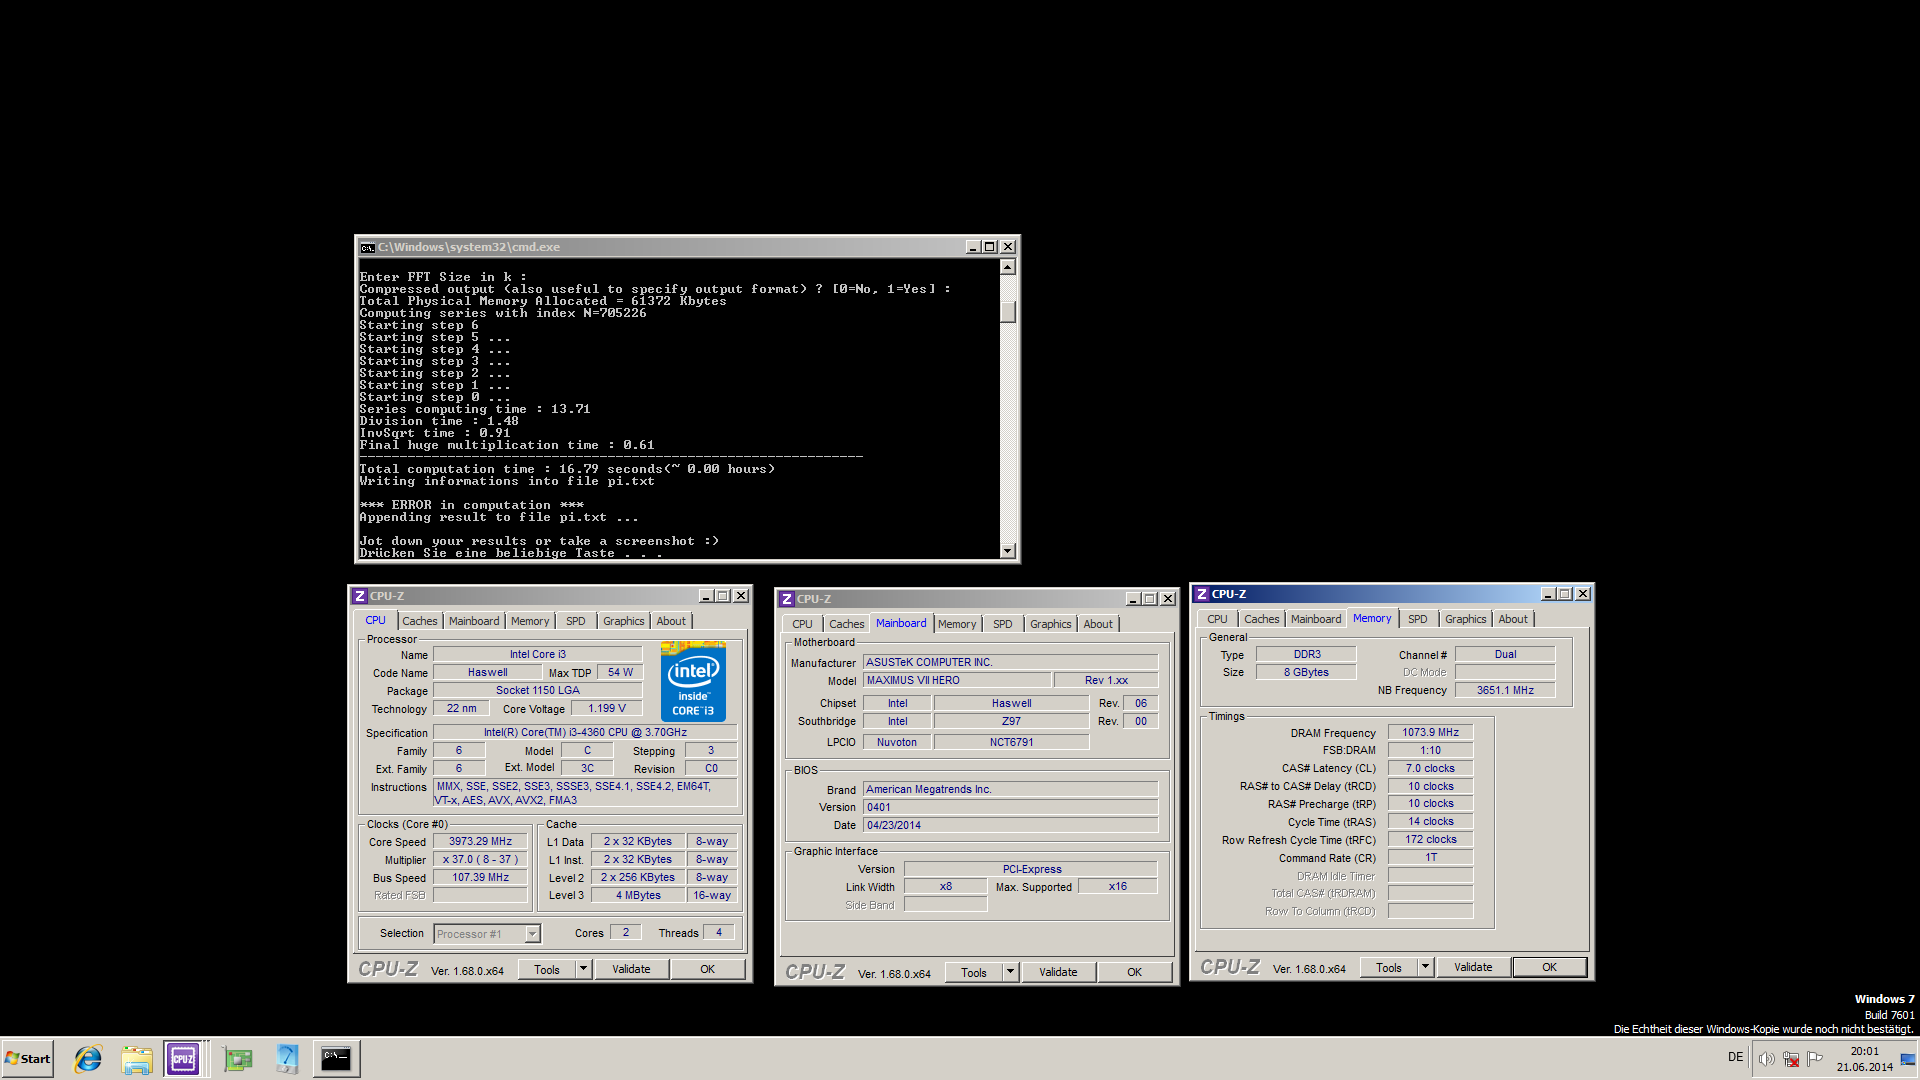Screen dimensions: 1920x1080
Task: Open the network tray icon with red X
Action: (1791, 1059)
